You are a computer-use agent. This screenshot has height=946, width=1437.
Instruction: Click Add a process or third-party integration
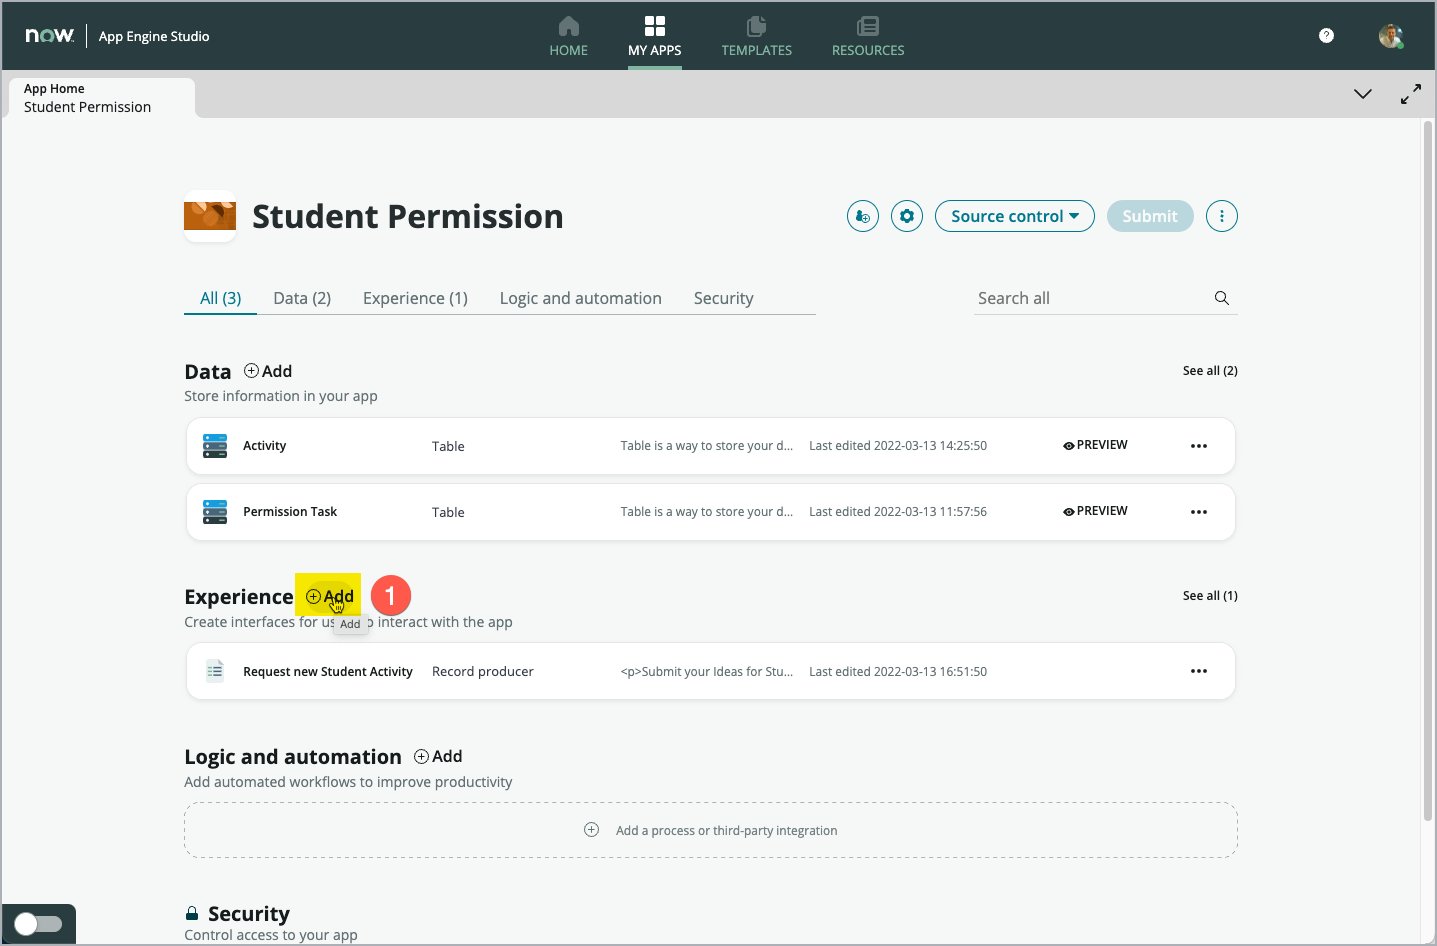[711, 830]
